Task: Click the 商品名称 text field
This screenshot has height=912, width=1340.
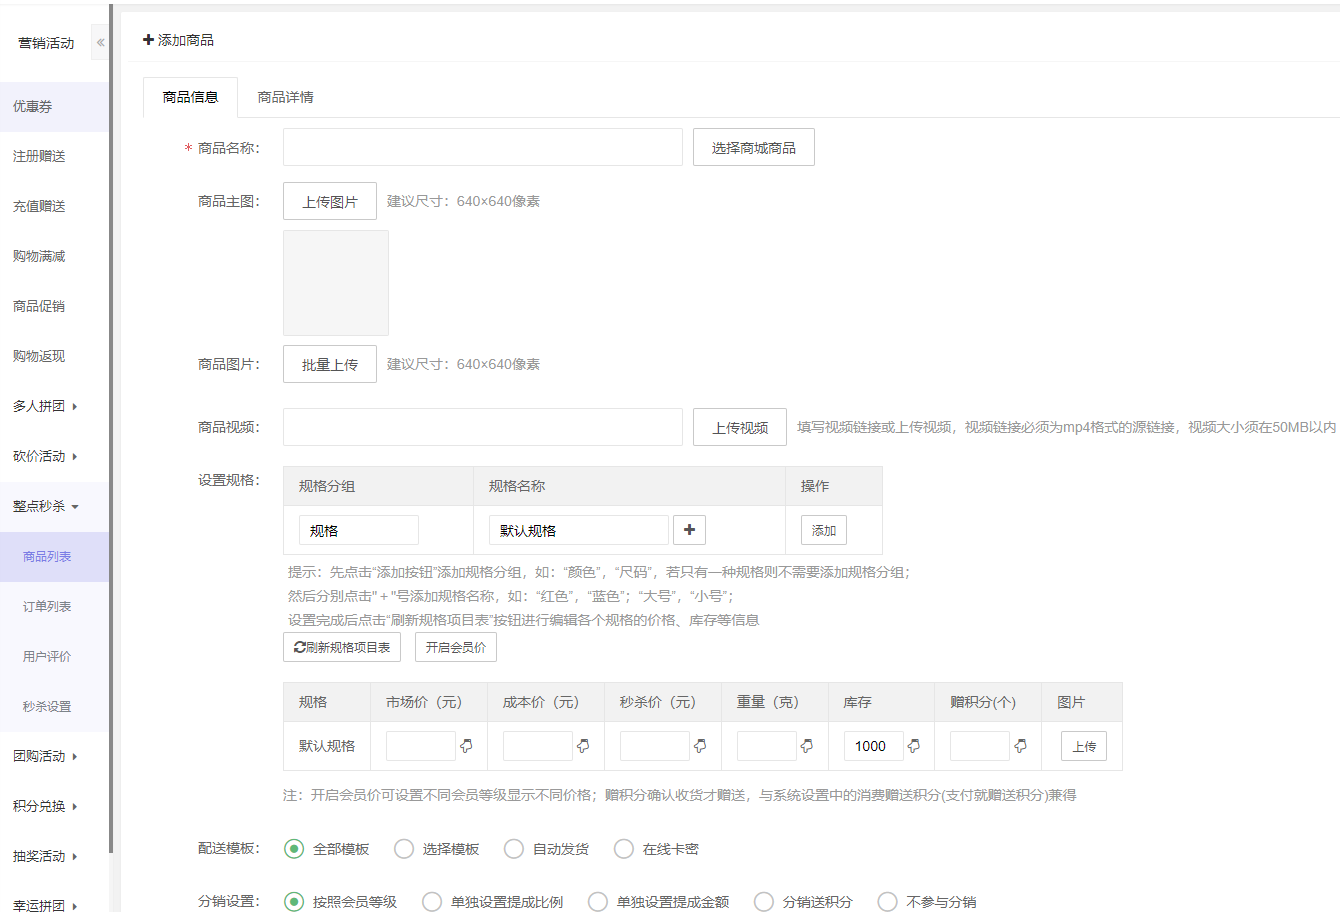Action: (482, 148)
